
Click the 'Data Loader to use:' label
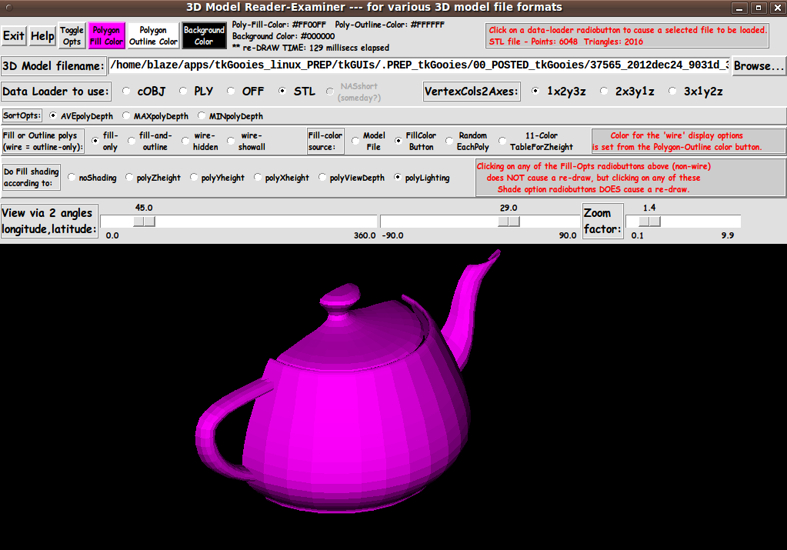pos(56,92)
